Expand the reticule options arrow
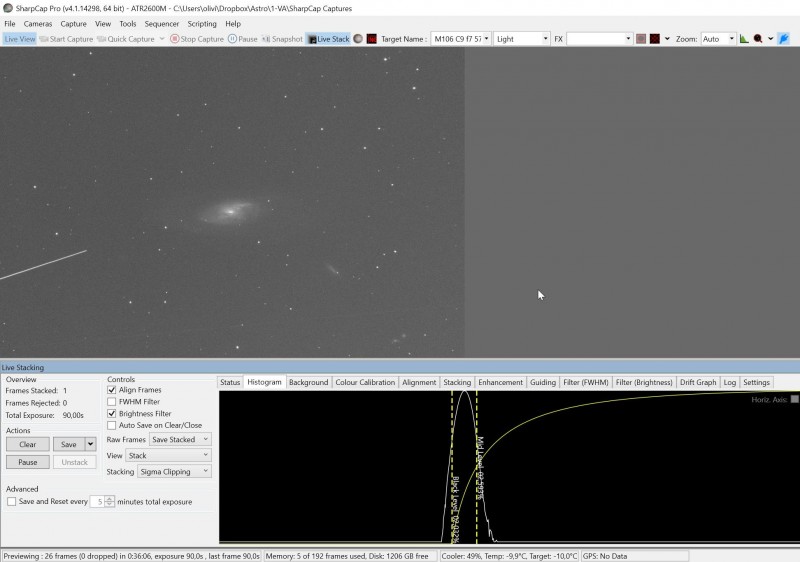Image resolution: width=800 pixels, height=562 pixels. [667, 39]
